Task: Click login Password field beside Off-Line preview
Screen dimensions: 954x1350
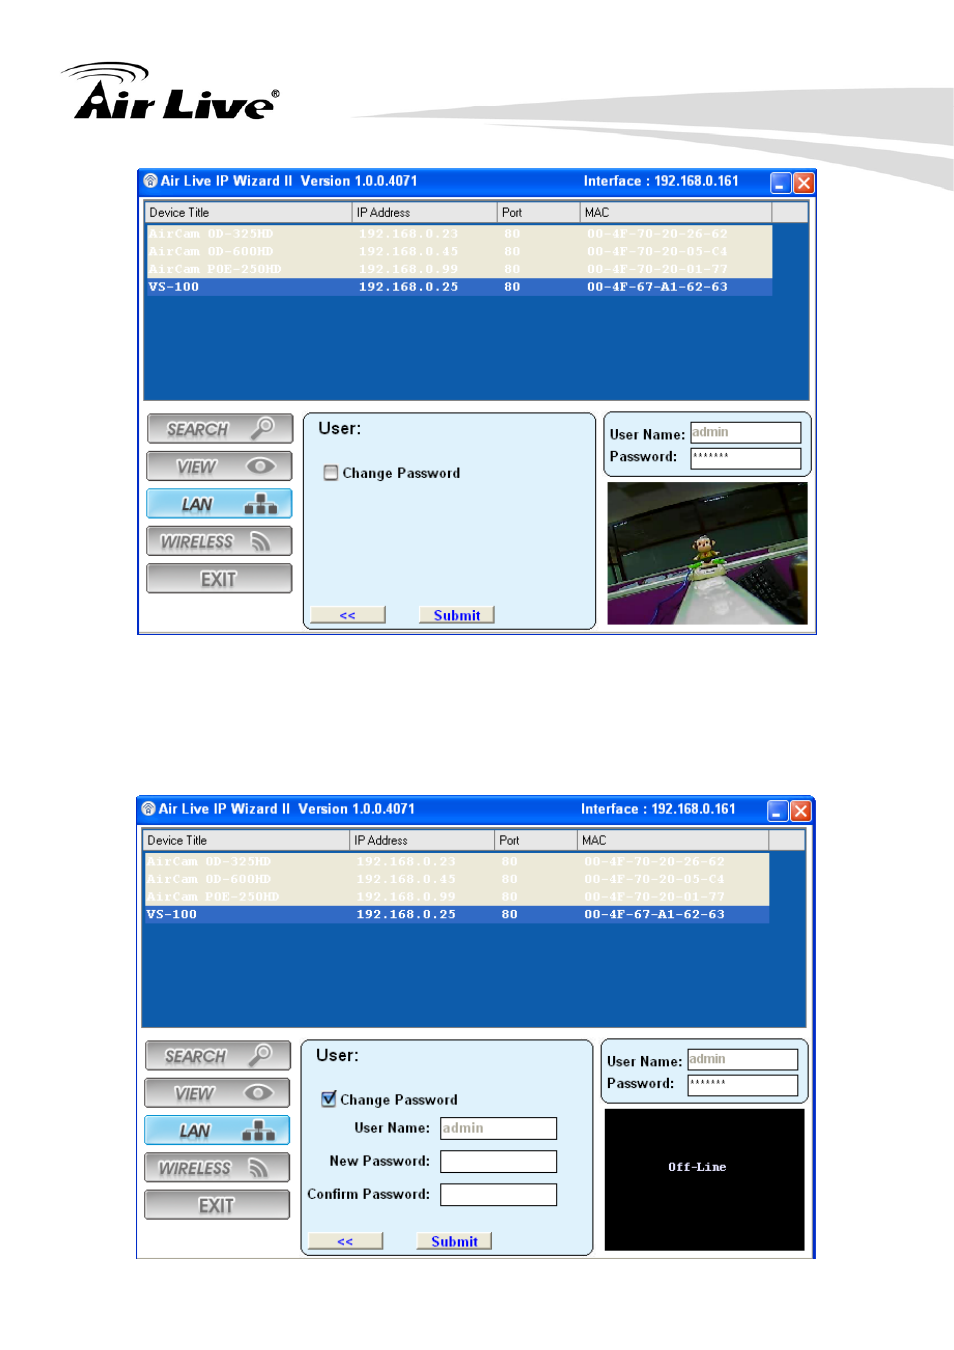Action: tap(743, 1084)
